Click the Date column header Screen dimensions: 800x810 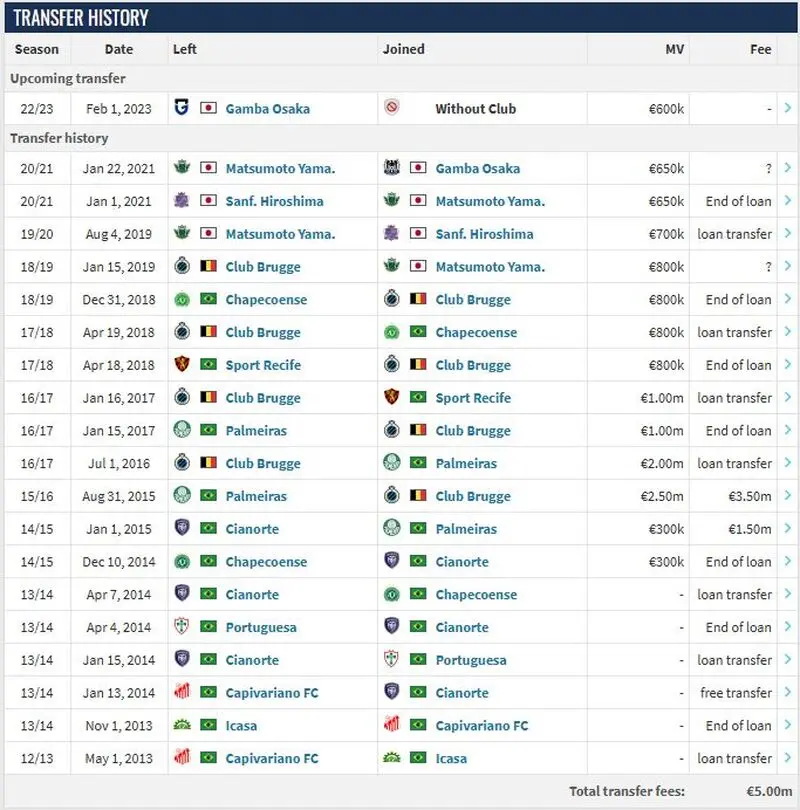coord(119,49)
